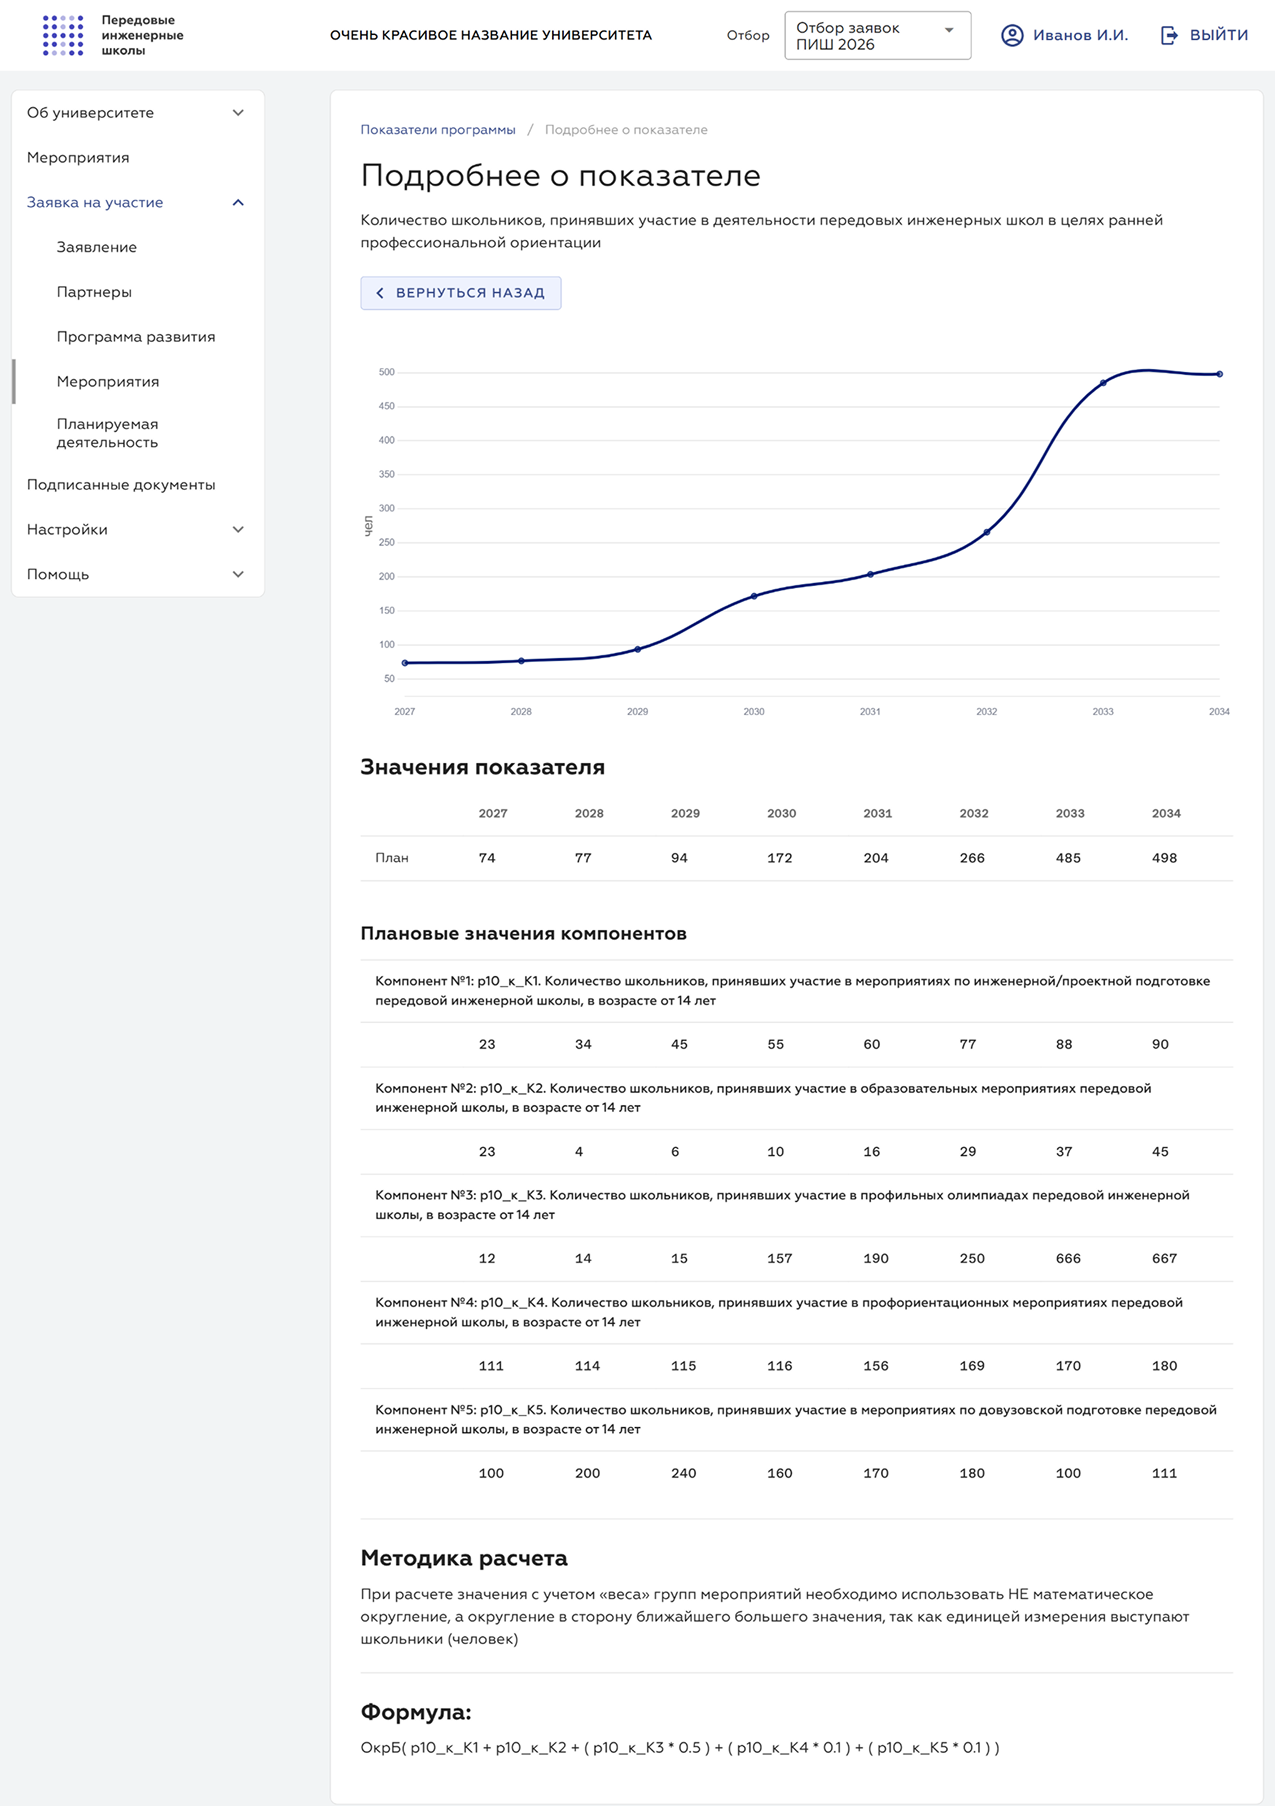
Task: Click the logout arrow icon
Action: pos(1169,35)
